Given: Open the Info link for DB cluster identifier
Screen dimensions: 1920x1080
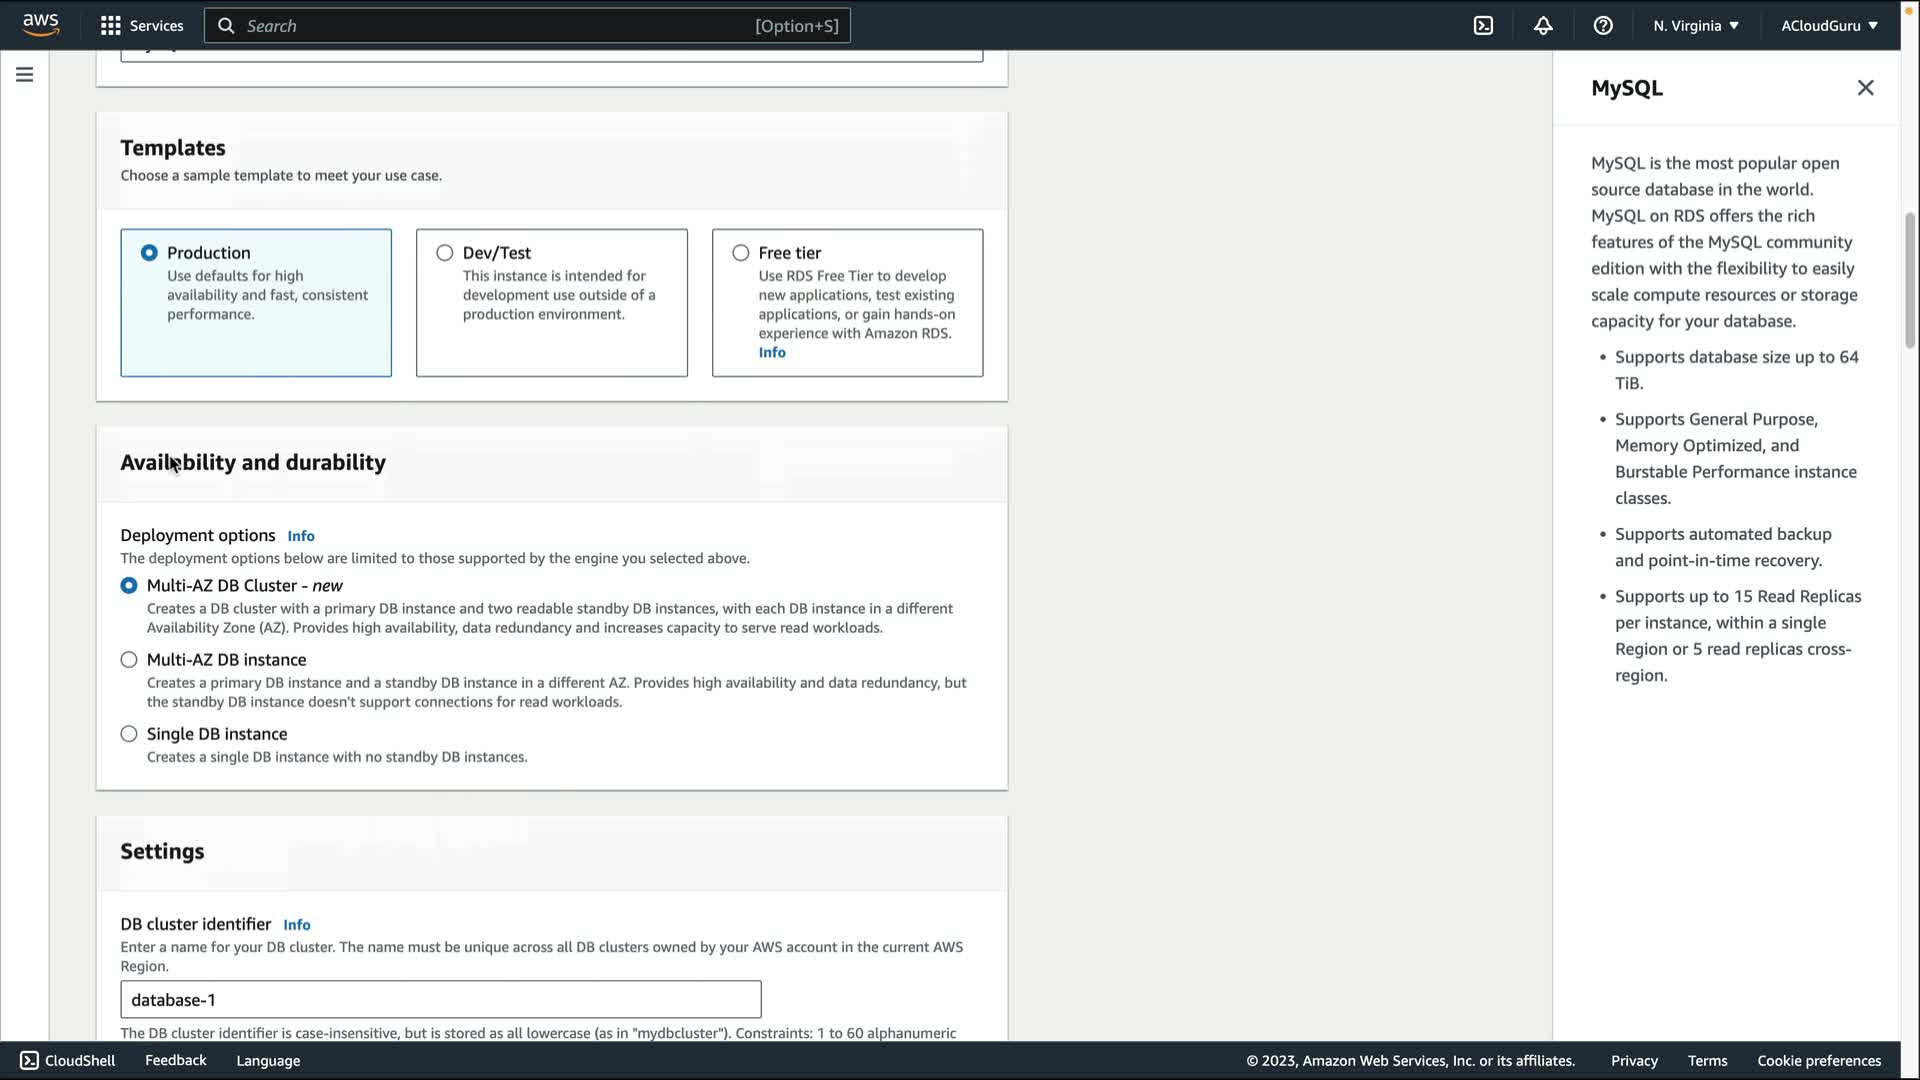Looking at the screenshot, I should [297, 925].
